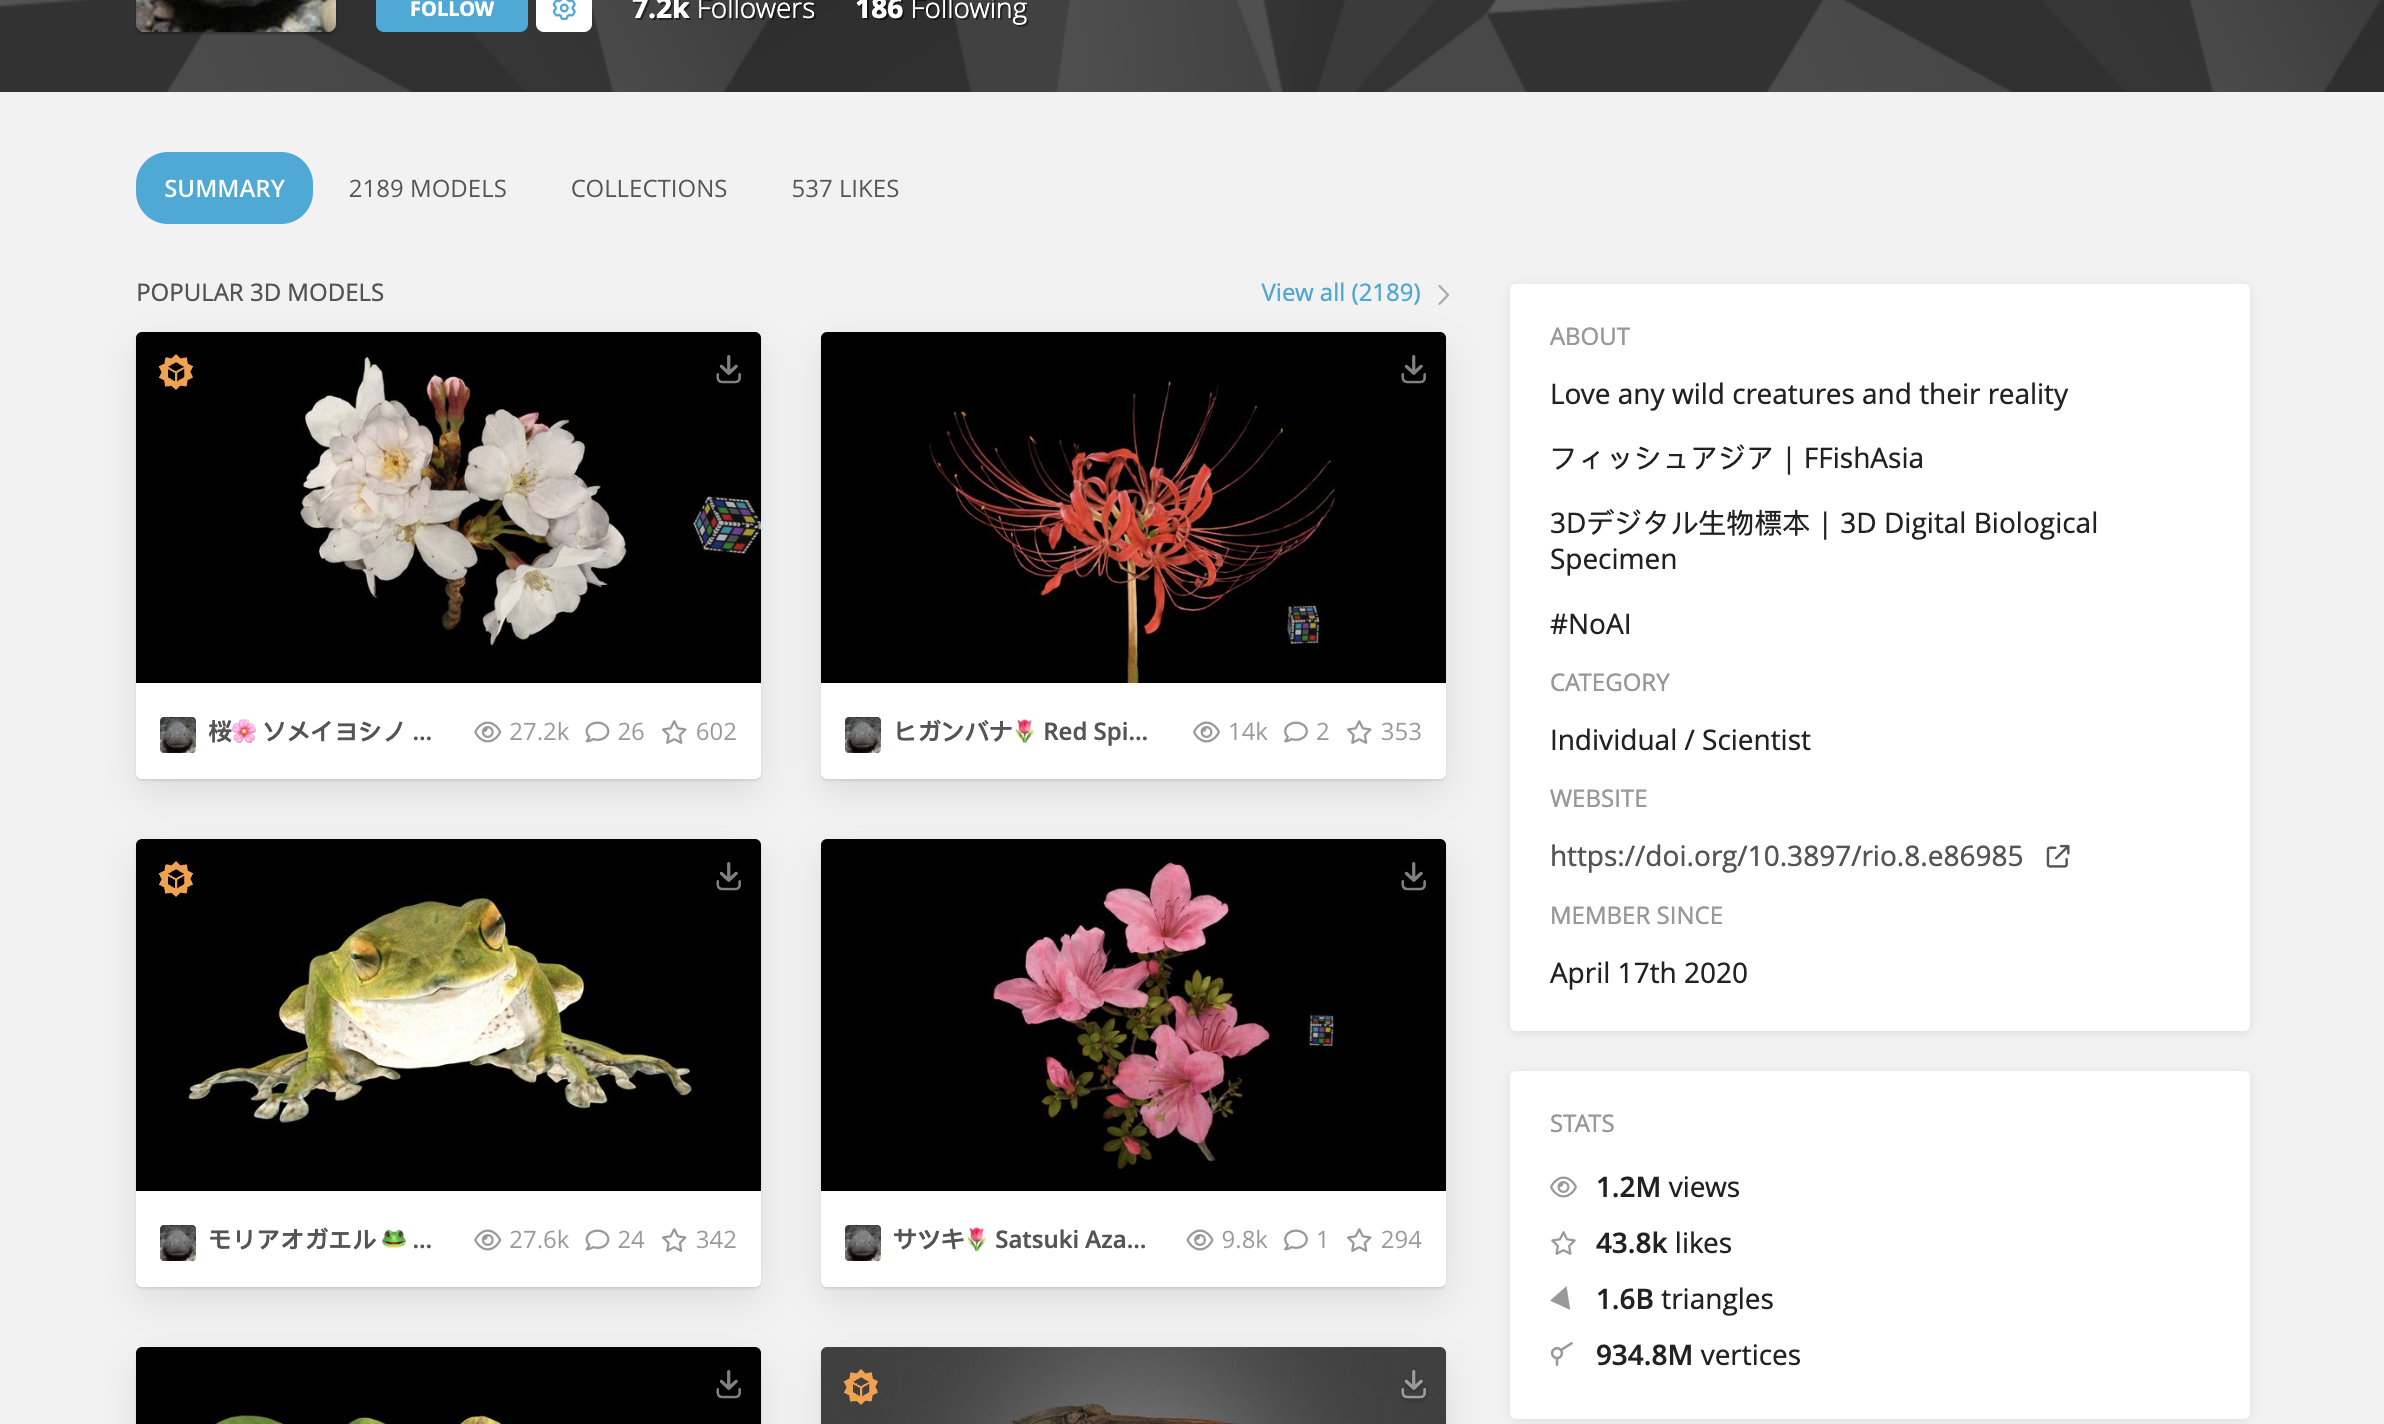Click author avatar on the Satsuki Azalea card
The height and width of the screenshot is (1424, 2384).
tap(863, 1242)
